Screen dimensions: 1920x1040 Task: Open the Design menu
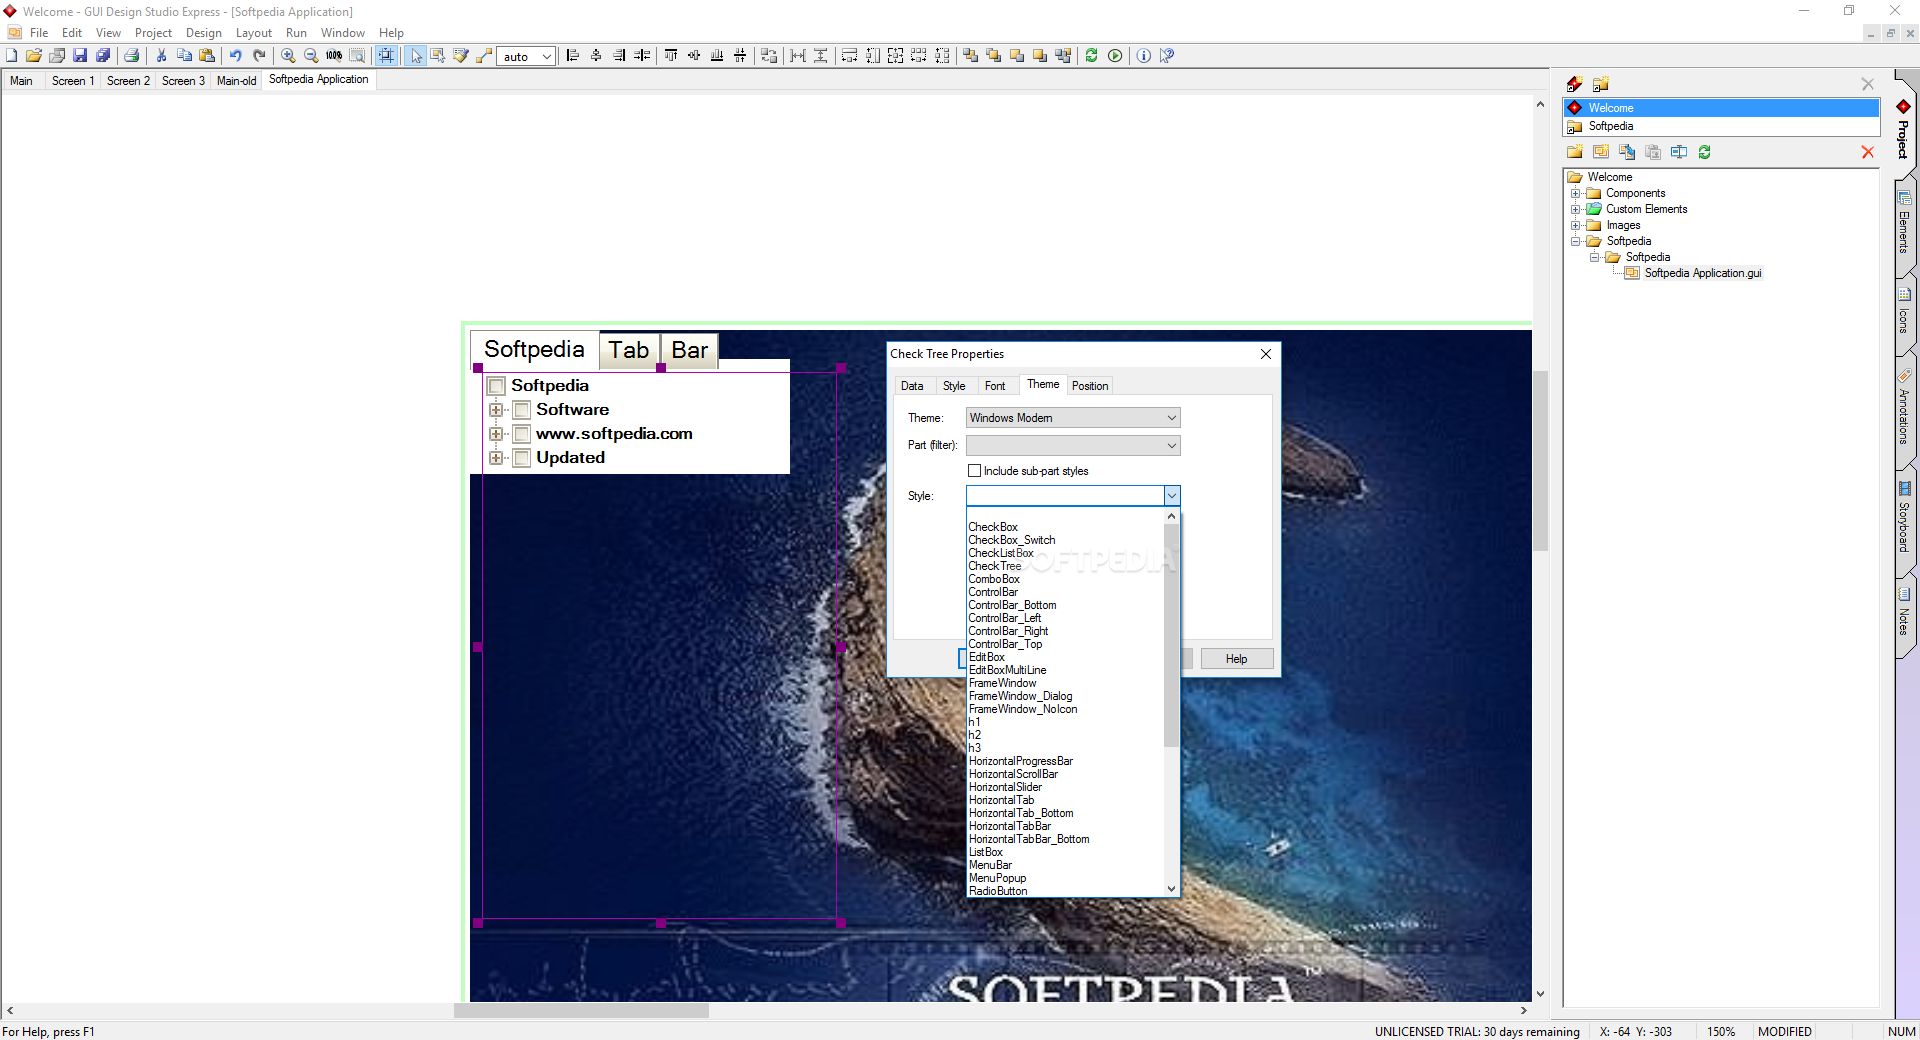pyautogui.click(x=203, y=33)
